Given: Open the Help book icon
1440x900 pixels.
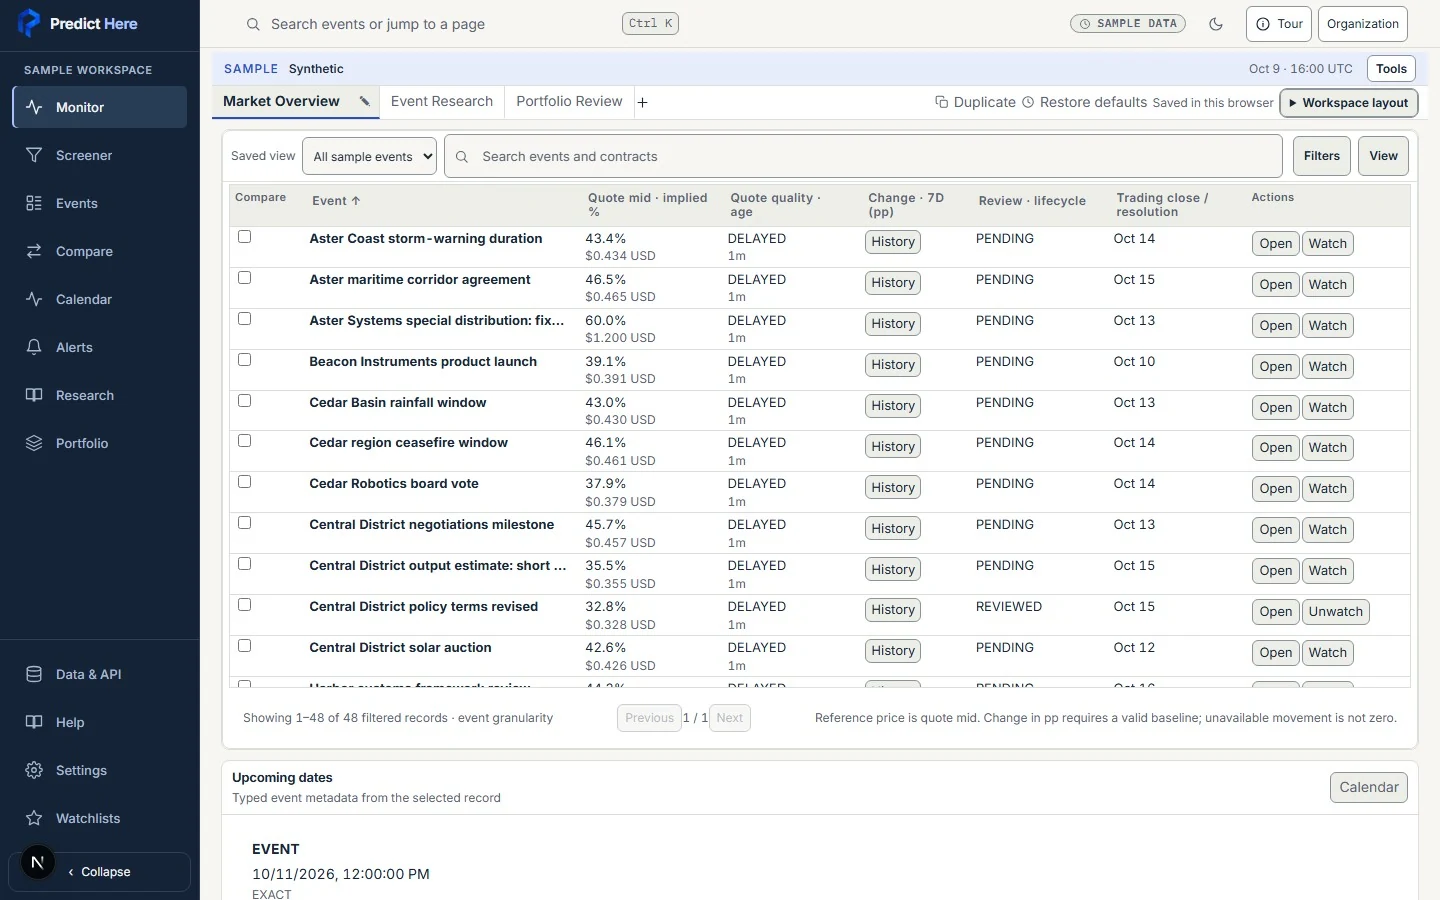Looking at the screenshot, I should [34, 722].
